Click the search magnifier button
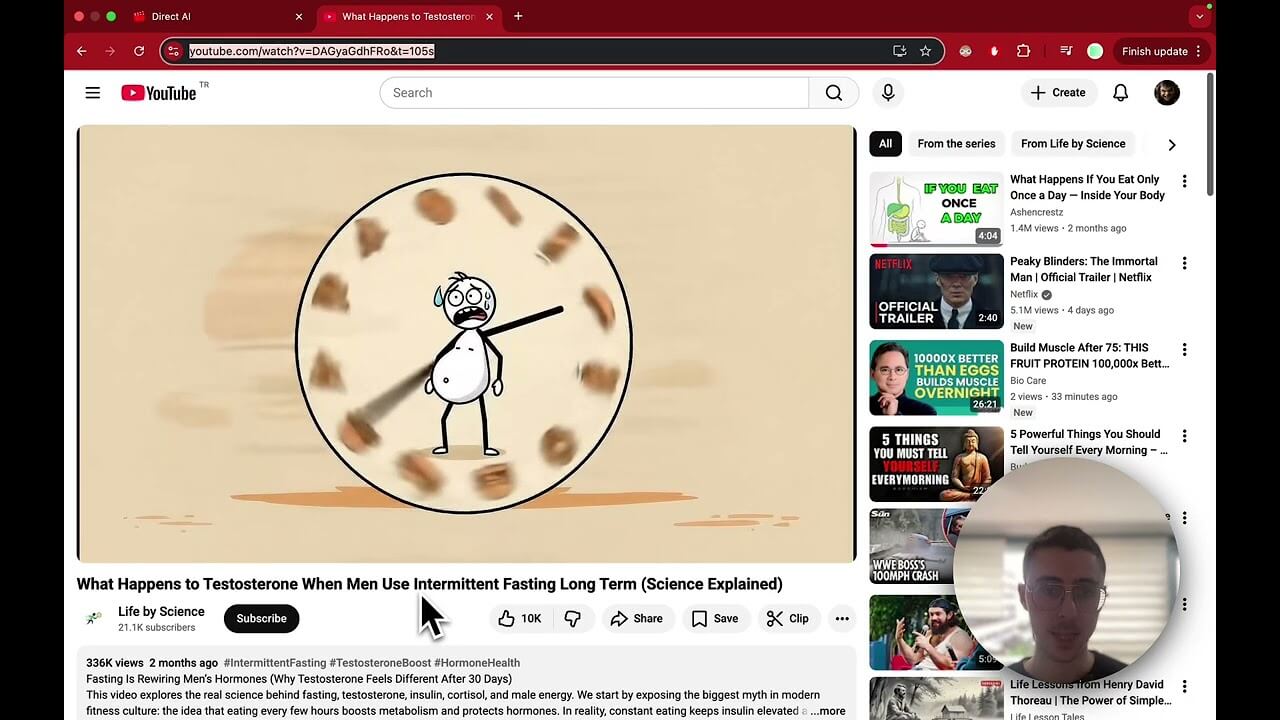Screen dimensions: 1280x720 click(x=833, y=93)
